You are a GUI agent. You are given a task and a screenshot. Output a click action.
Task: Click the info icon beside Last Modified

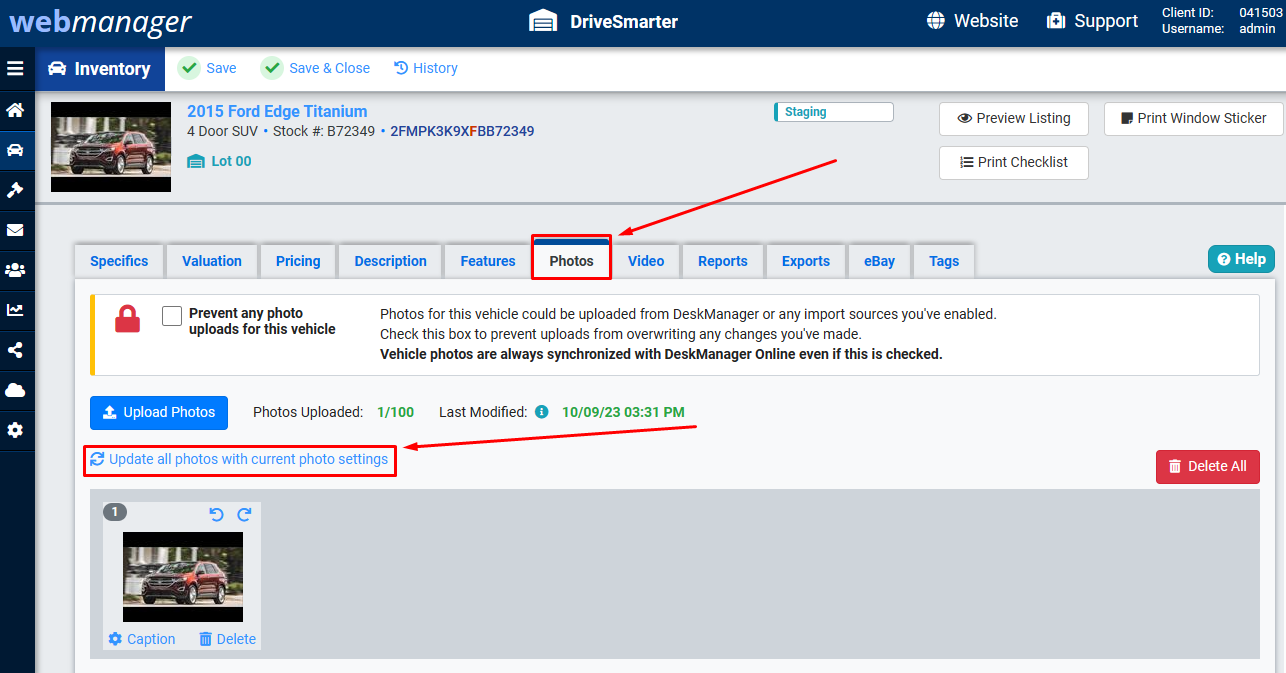[x=541, y=411]
